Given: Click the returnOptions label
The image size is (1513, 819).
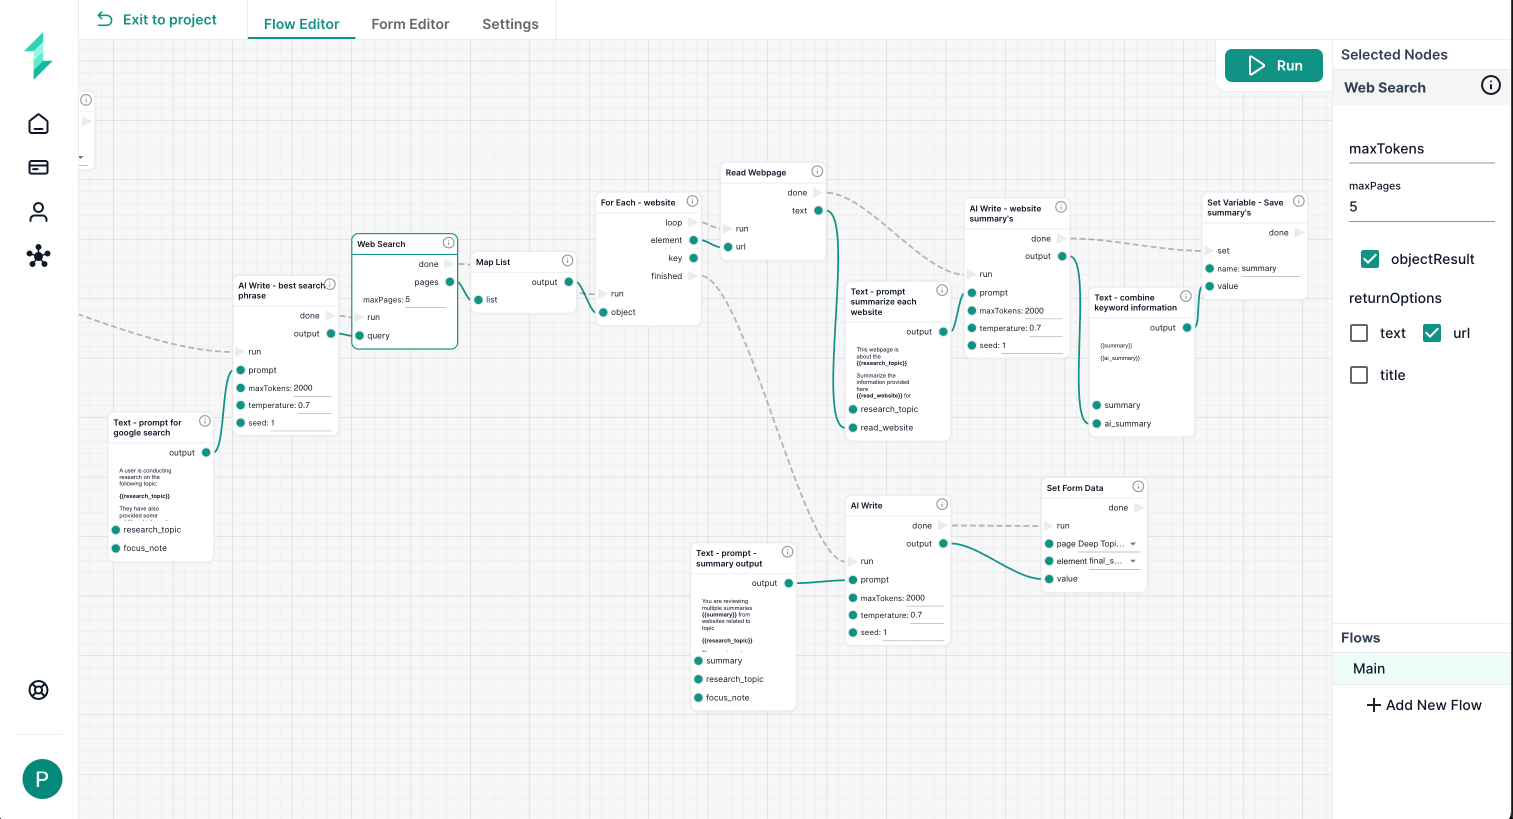Looking at the screenshot, I should 1395,298.
